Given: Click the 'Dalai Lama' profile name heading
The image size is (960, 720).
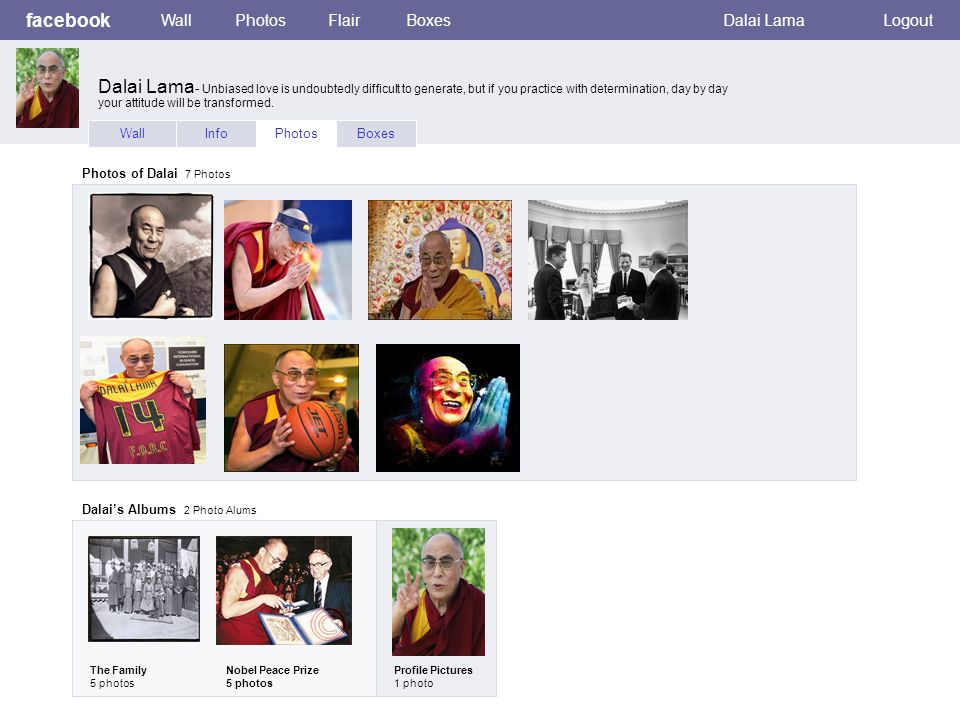Looking at the screenshot, I should coord(146,86).
